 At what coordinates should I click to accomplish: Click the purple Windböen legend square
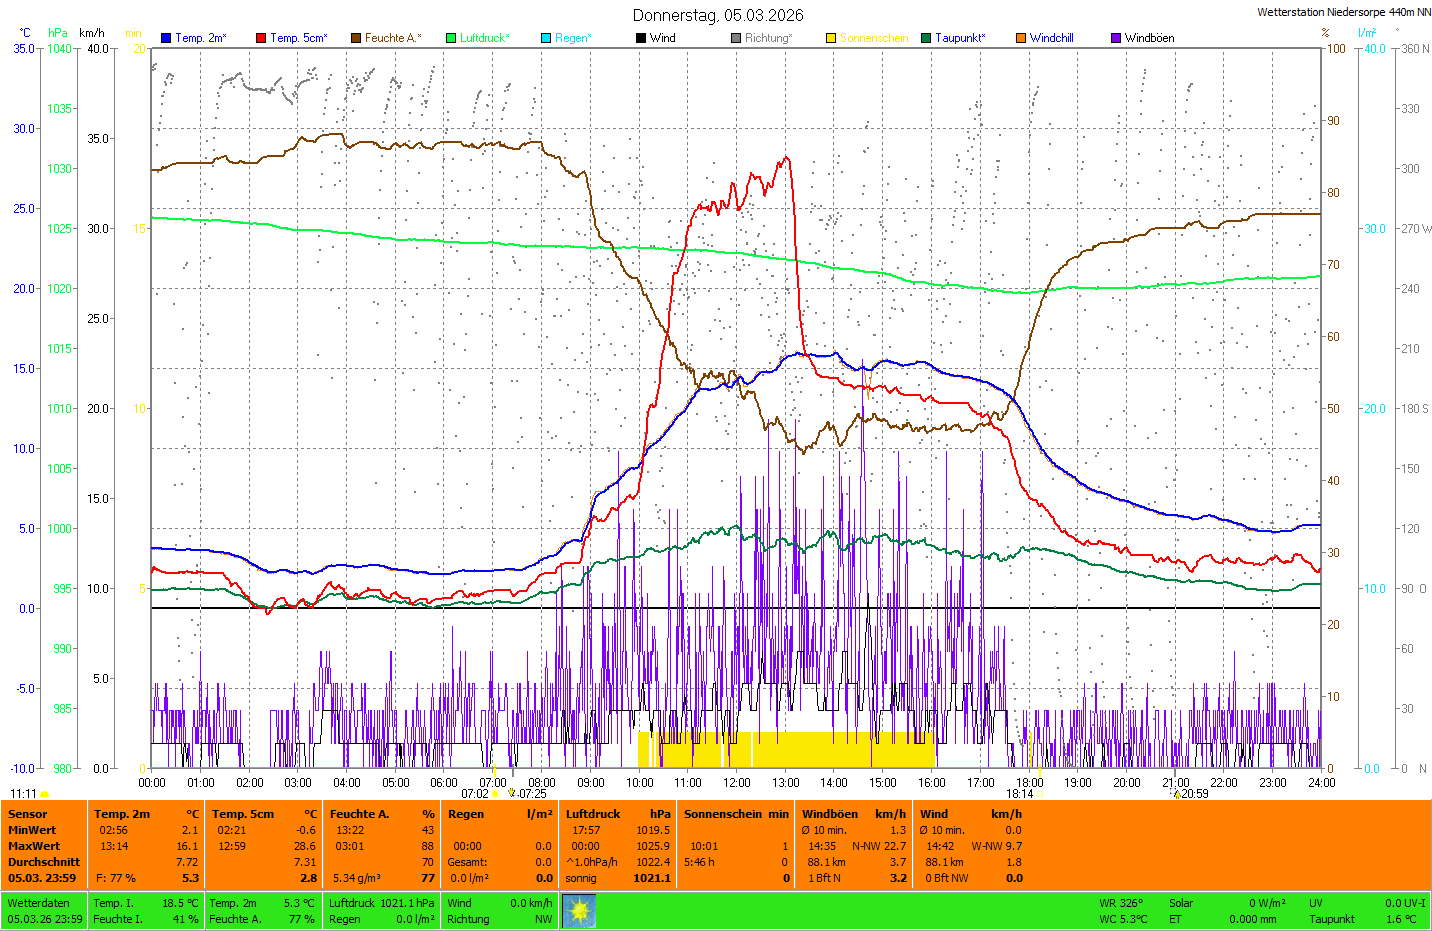pyautogui.click(x=1116, y=38)
